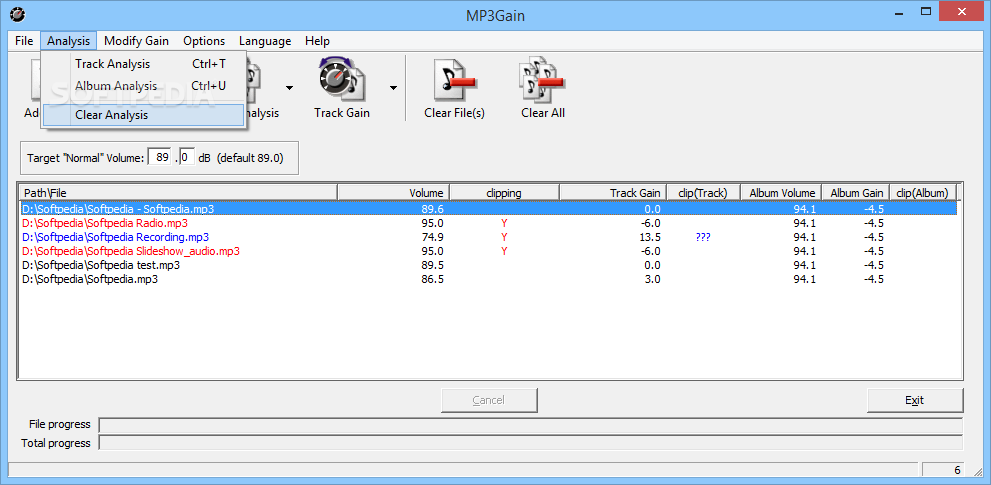Sort by Album Gain column header
Image resolution: width=991 pixels, height=485 pixels.
click(x=856, y=193)
